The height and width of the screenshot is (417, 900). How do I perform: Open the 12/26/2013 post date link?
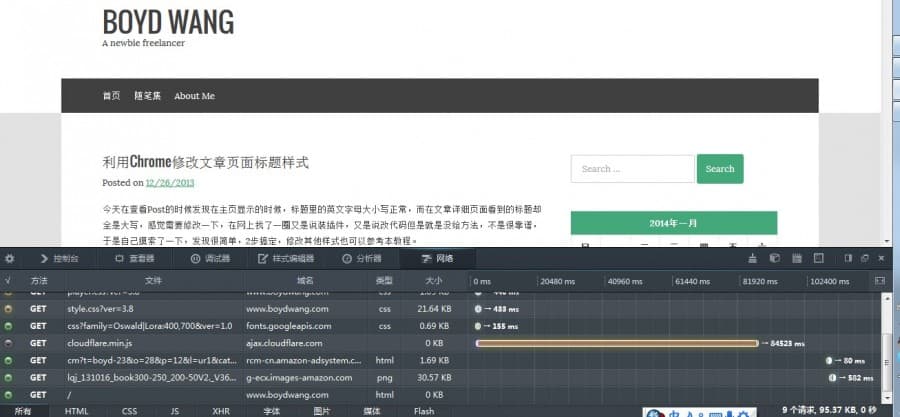coord(170,183)
